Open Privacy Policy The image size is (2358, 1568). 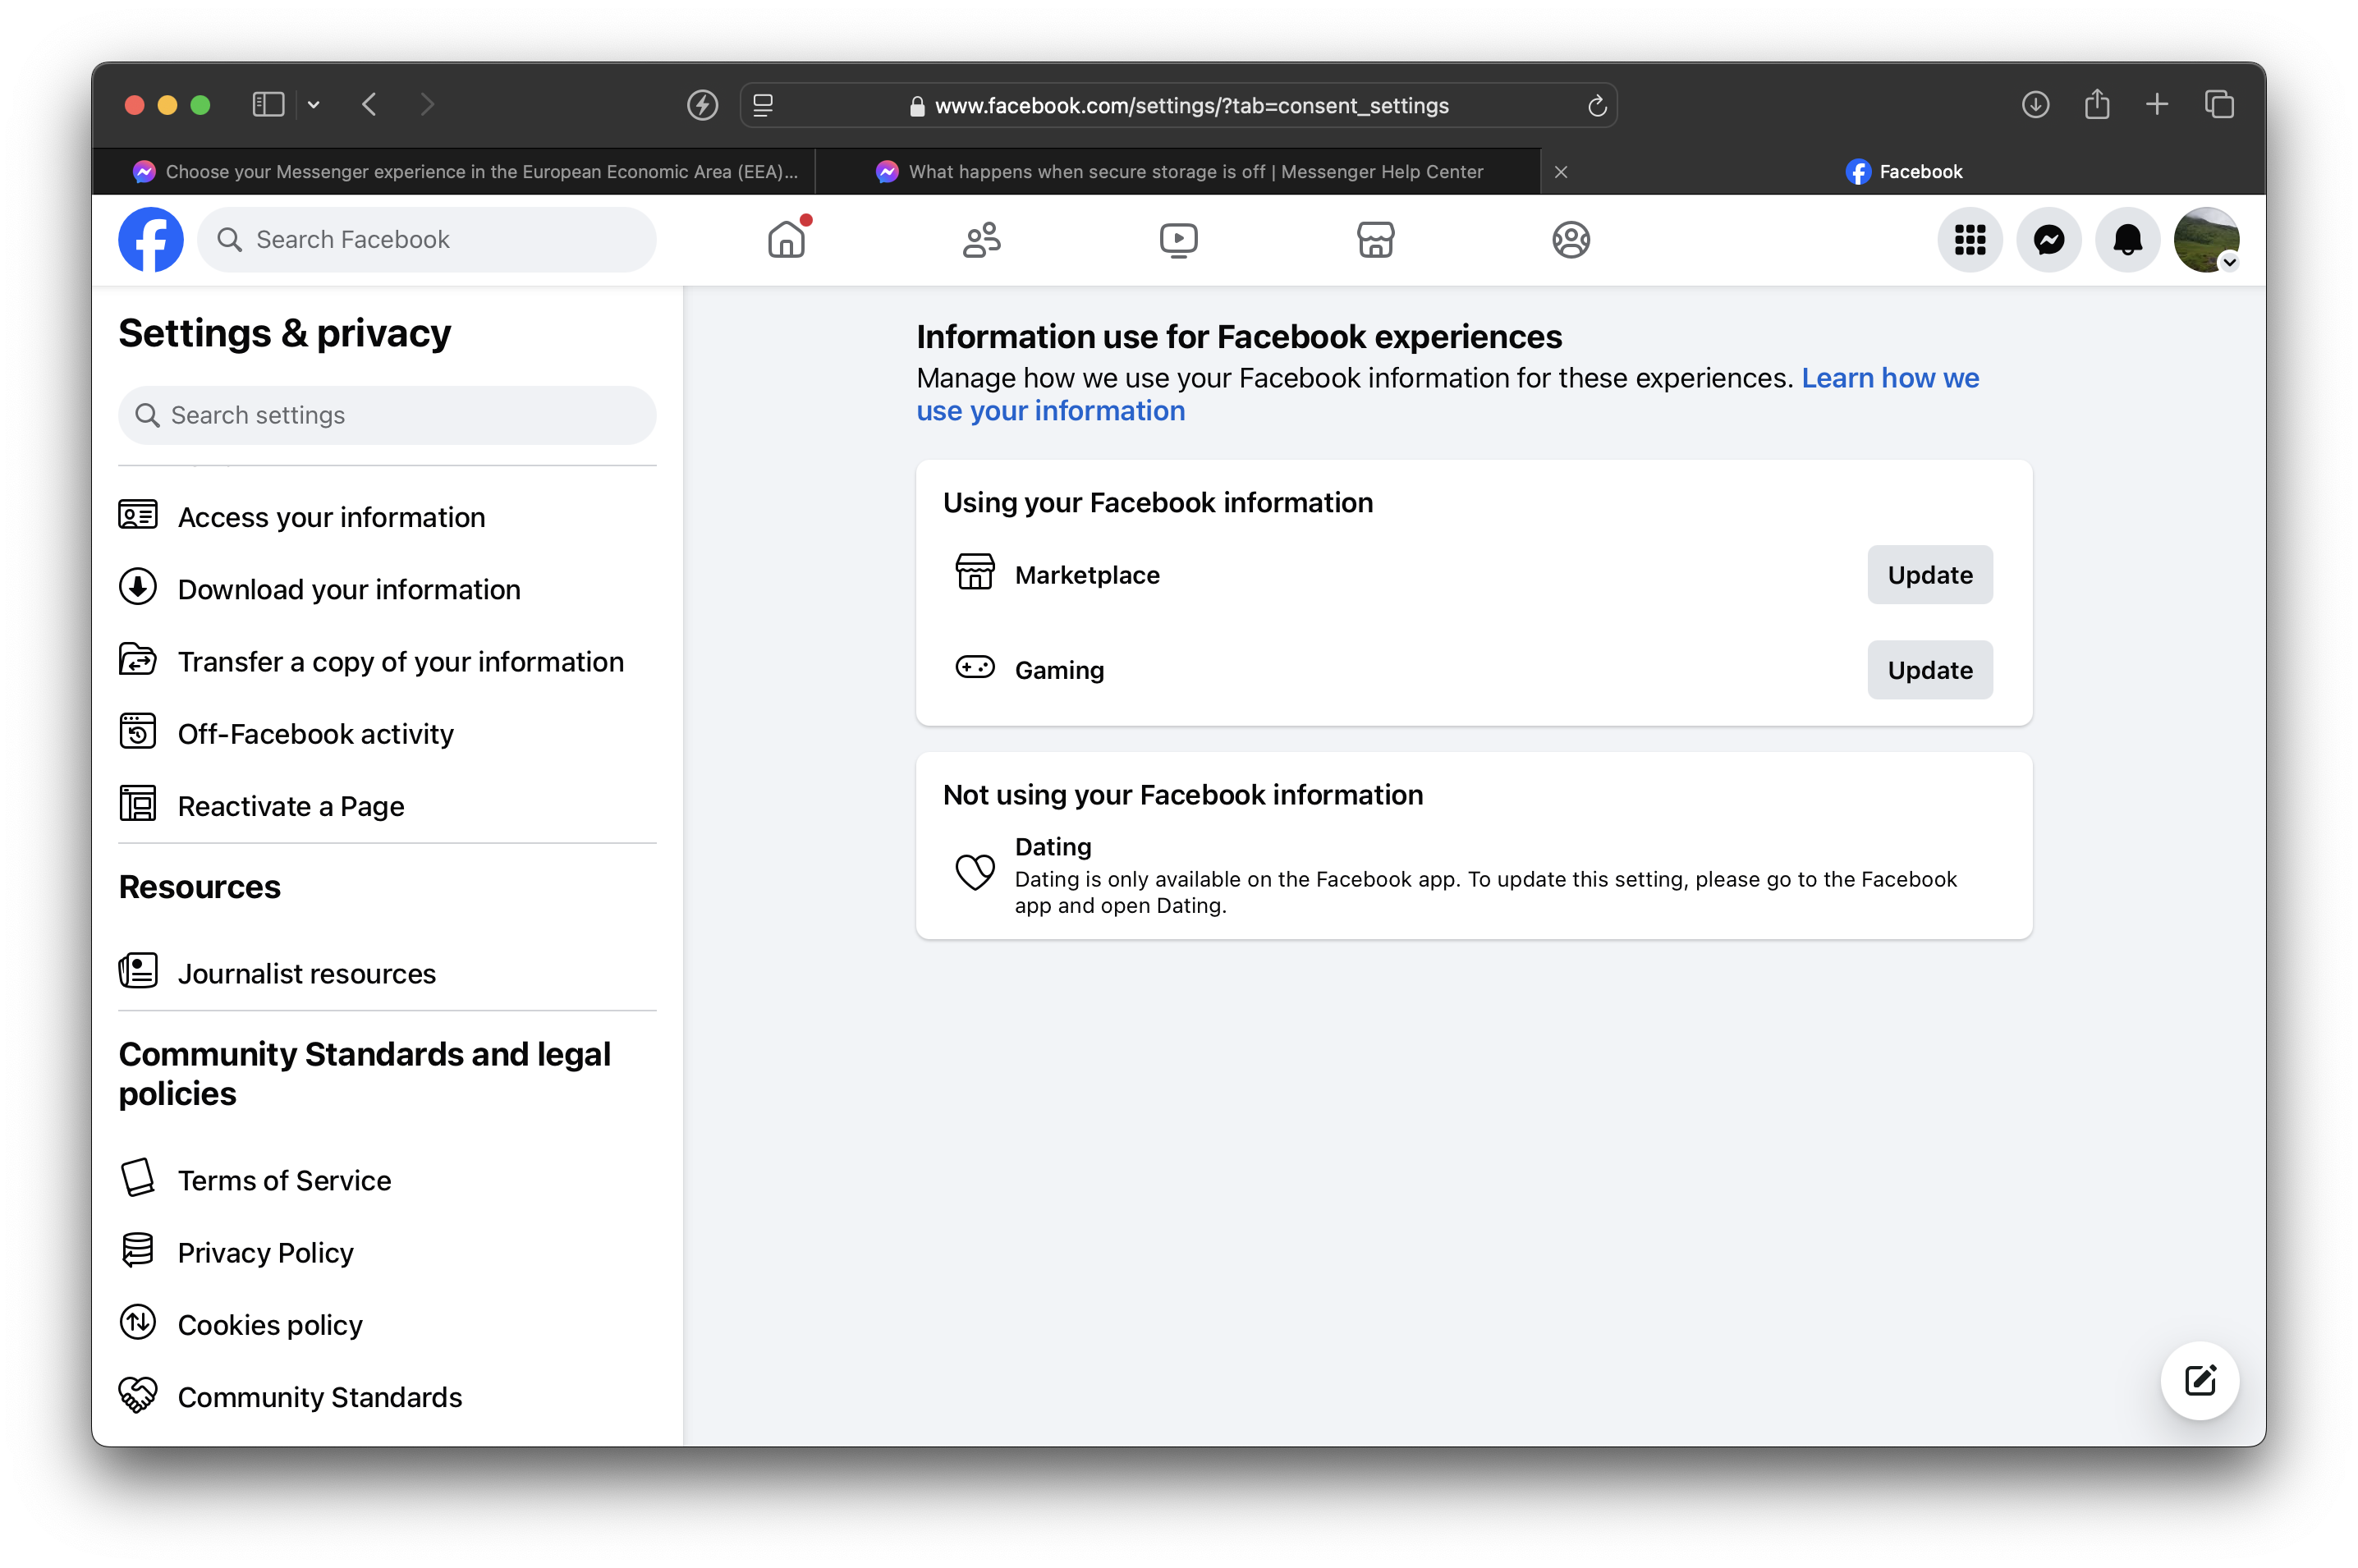point(387,1252)
